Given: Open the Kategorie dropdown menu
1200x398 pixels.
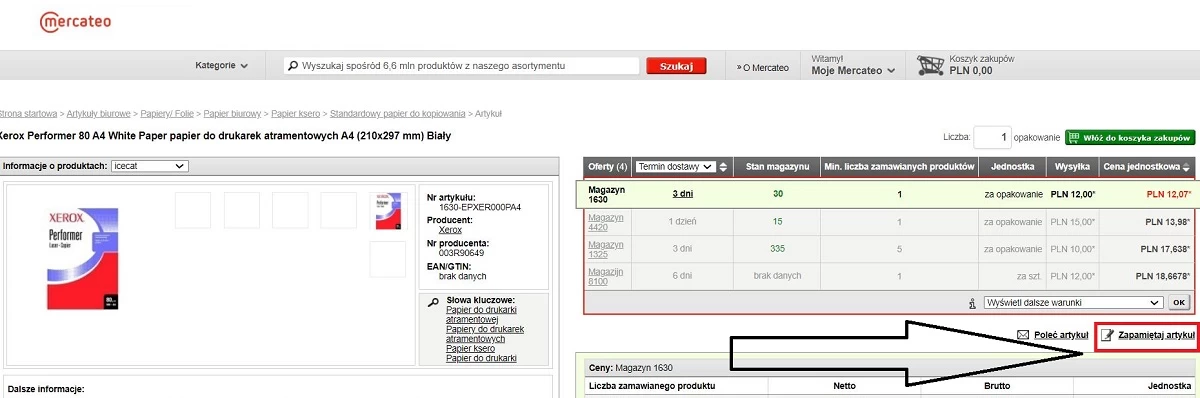Looking at the screenshot, I should click(x=222, y=66).
